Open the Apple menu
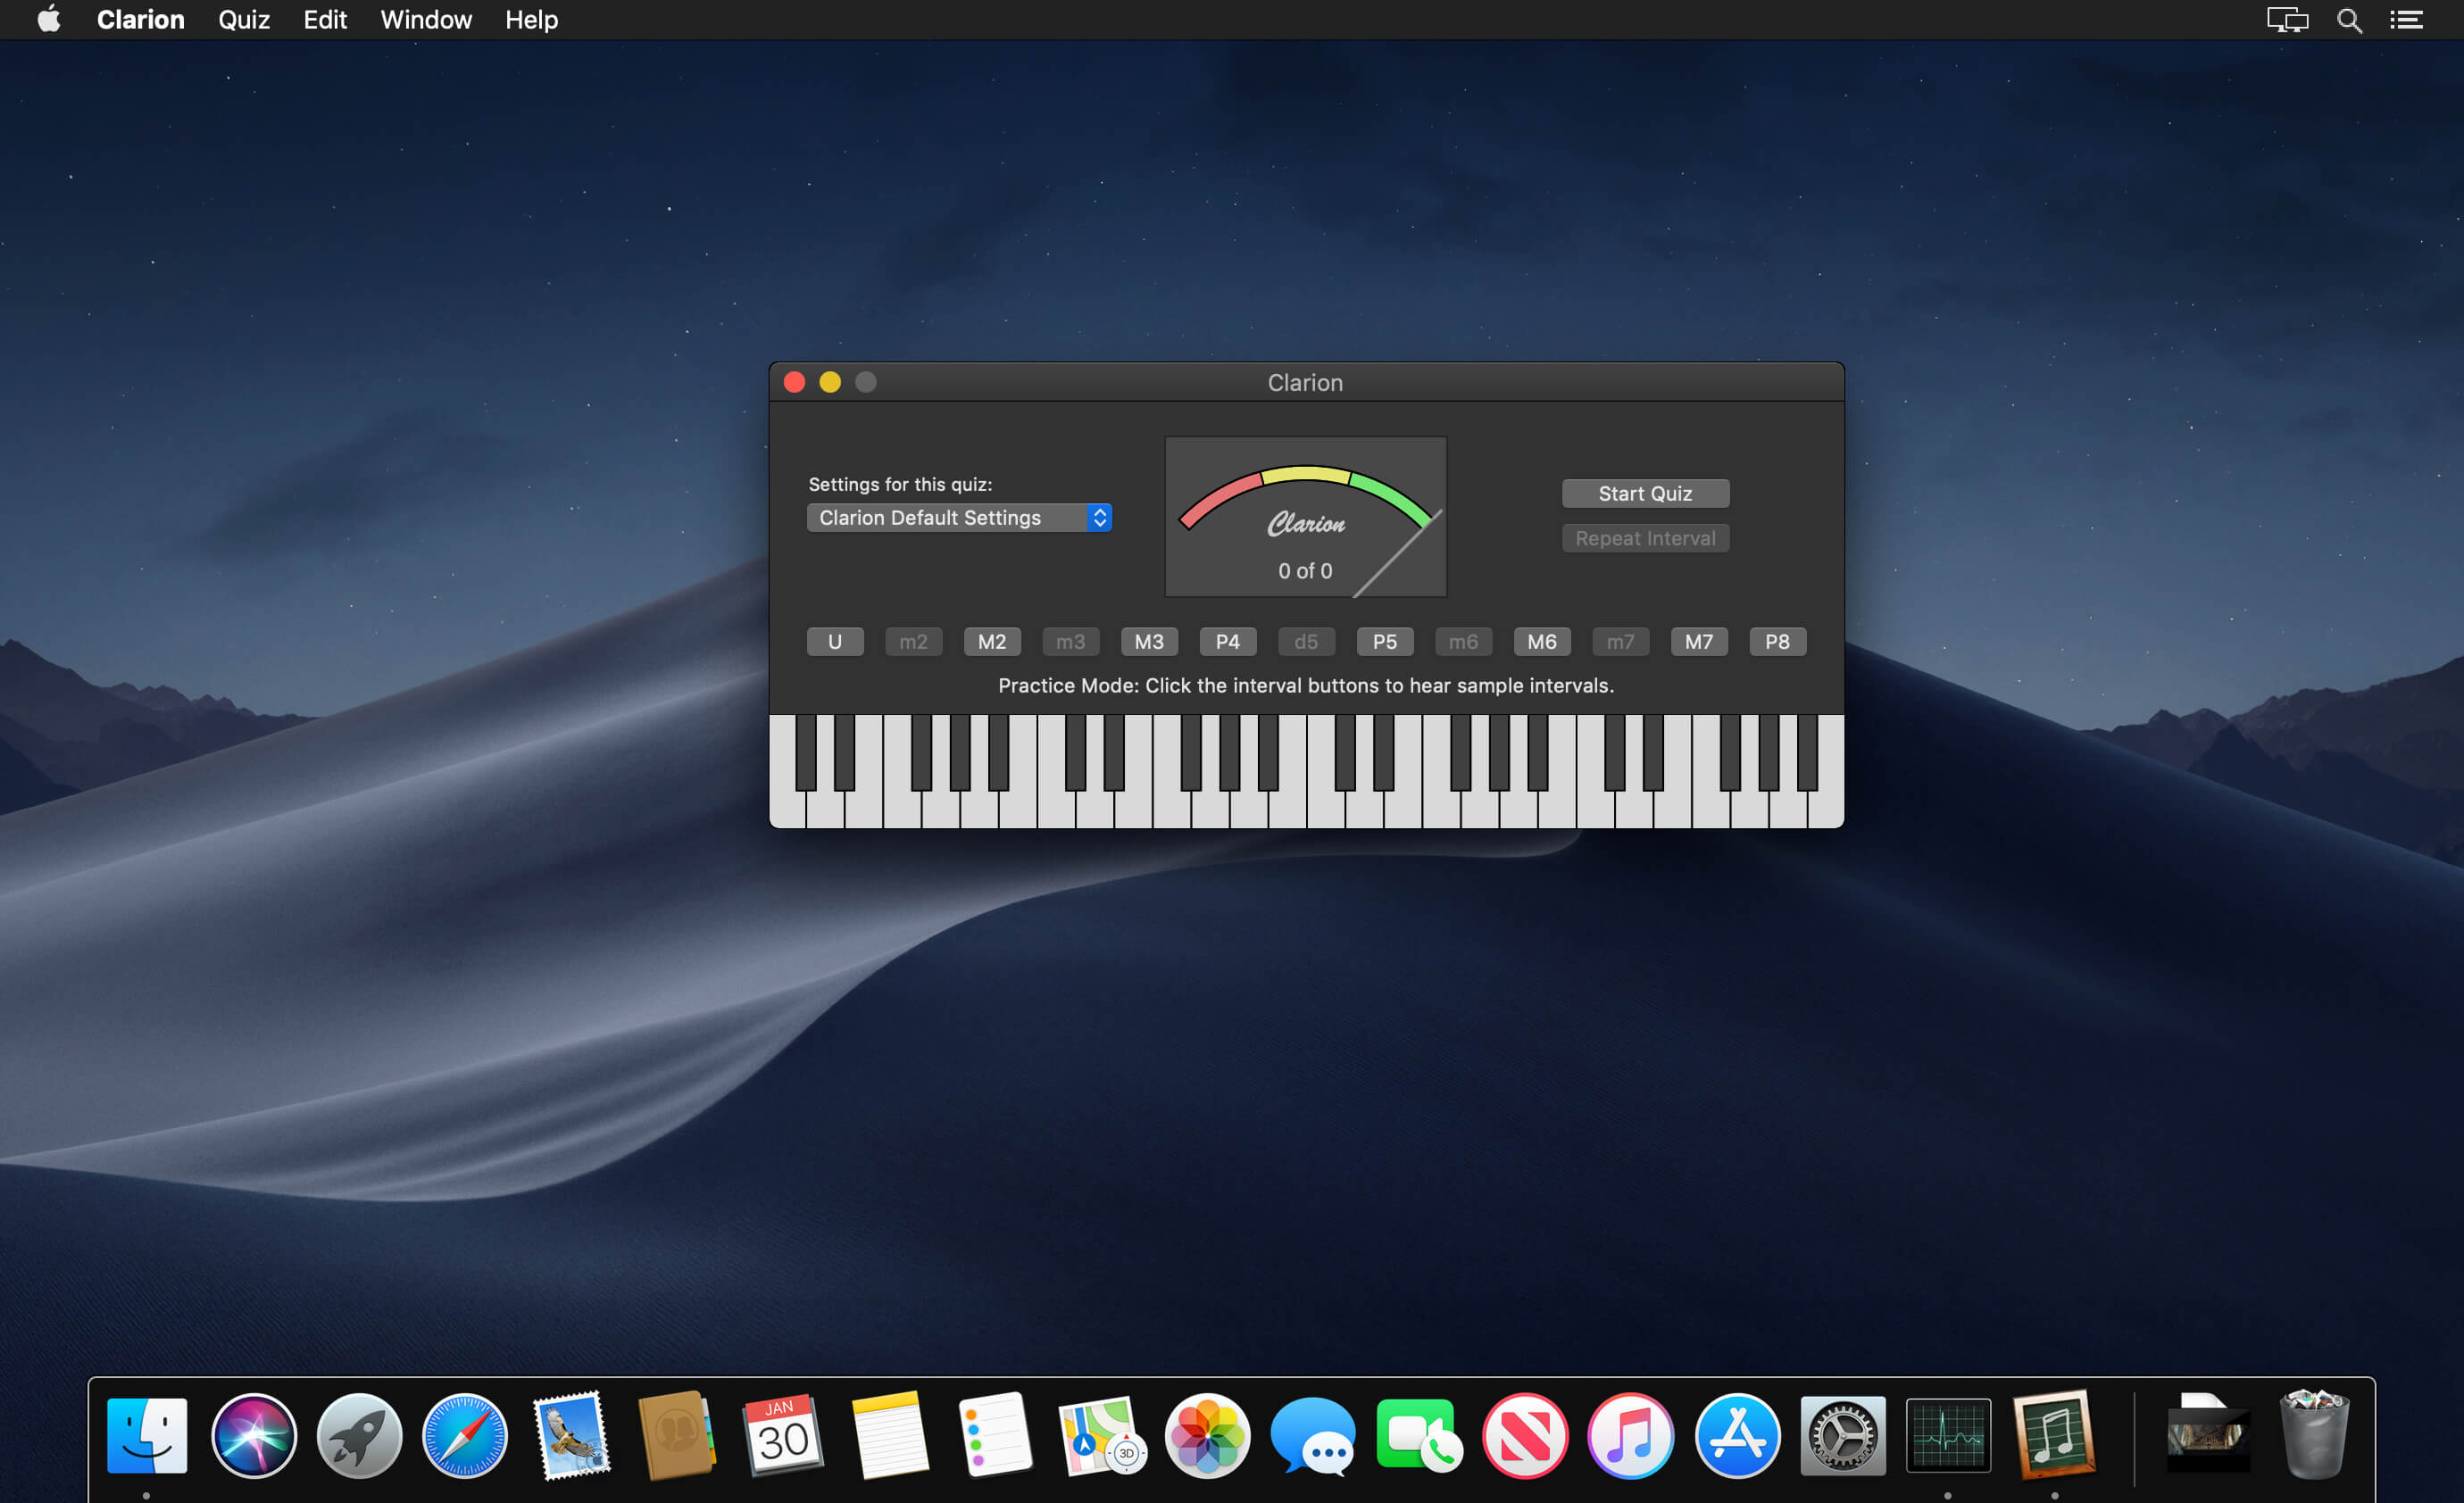Screen dimensions: 2464x1503 48,20
